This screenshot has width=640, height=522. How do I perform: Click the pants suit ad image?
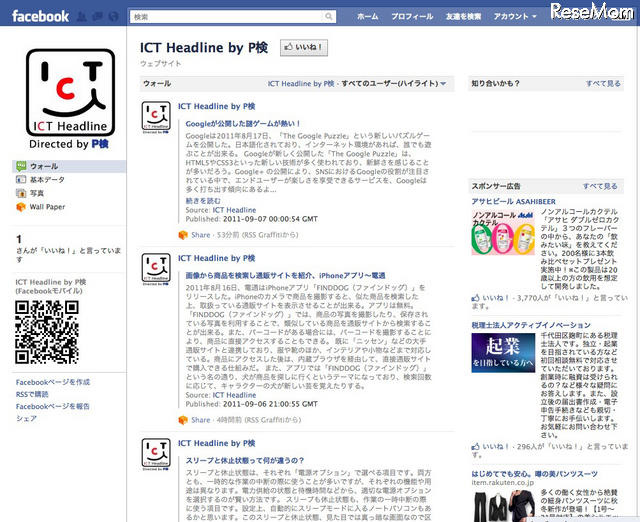(x=503, y=505)
